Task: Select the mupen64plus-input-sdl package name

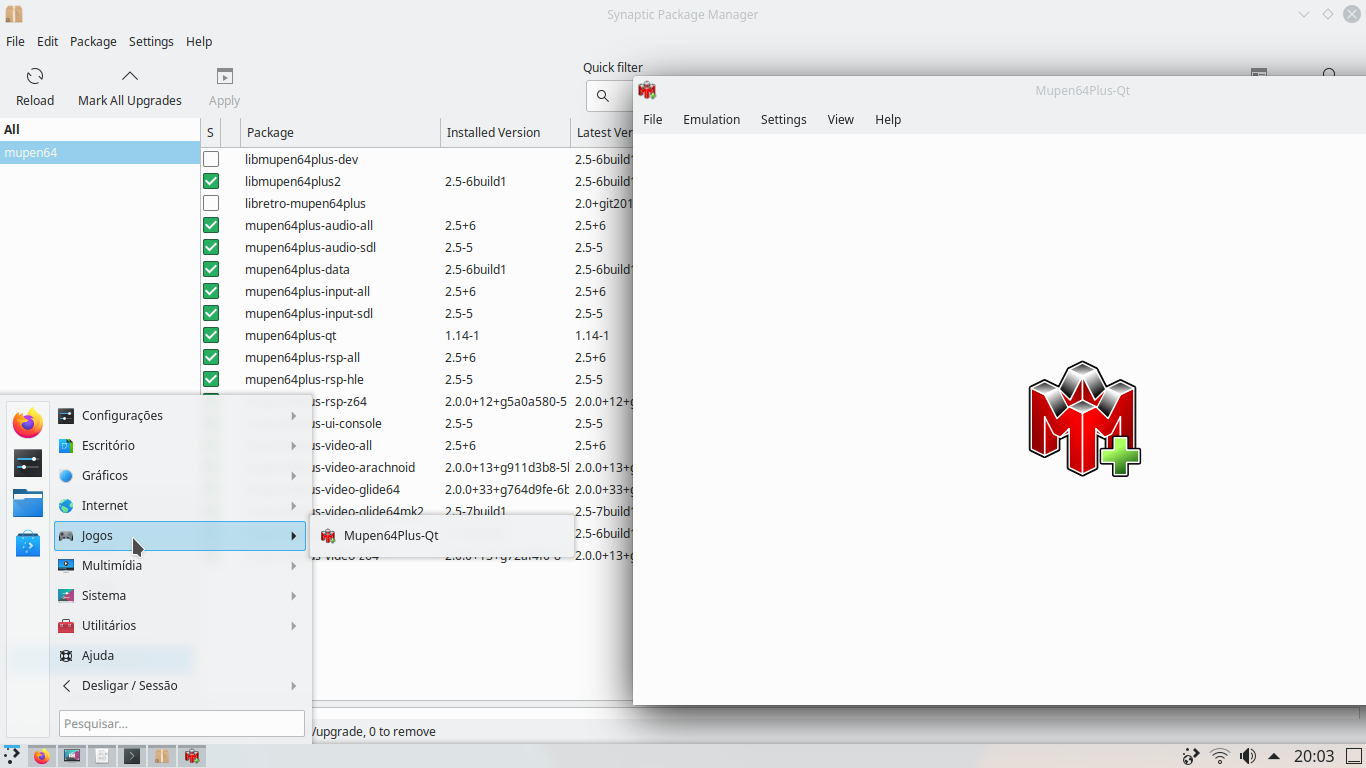Action: pyautogui.click(x=309, y=313)
